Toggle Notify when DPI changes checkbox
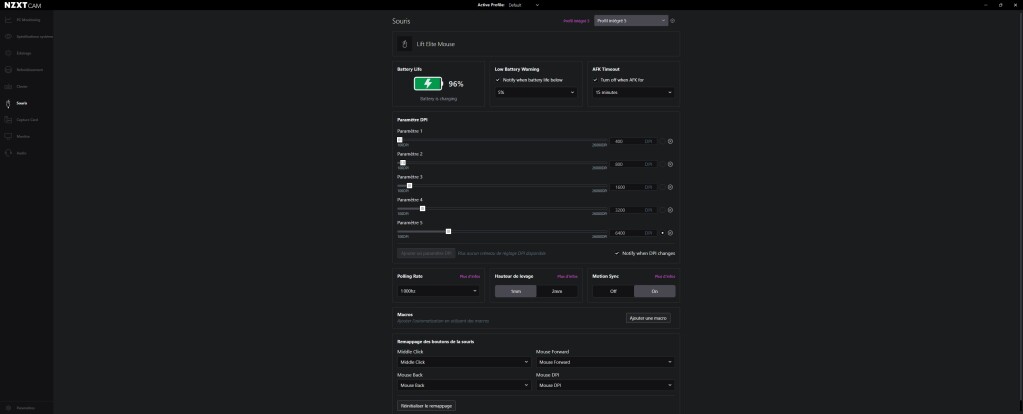 click(x=617, y=253)
